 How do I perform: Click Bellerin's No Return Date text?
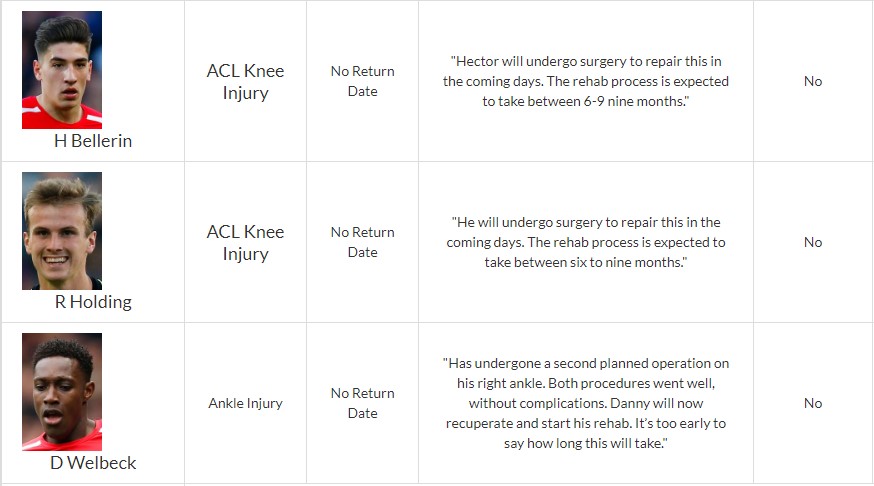click(x=362, y=81)
